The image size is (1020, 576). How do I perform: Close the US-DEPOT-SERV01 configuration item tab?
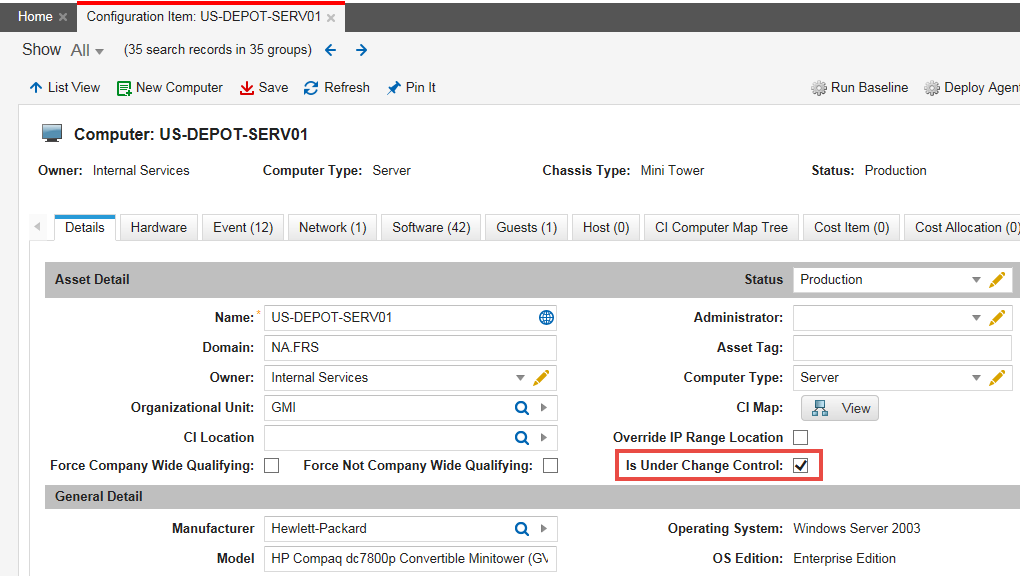click(331, 18)
